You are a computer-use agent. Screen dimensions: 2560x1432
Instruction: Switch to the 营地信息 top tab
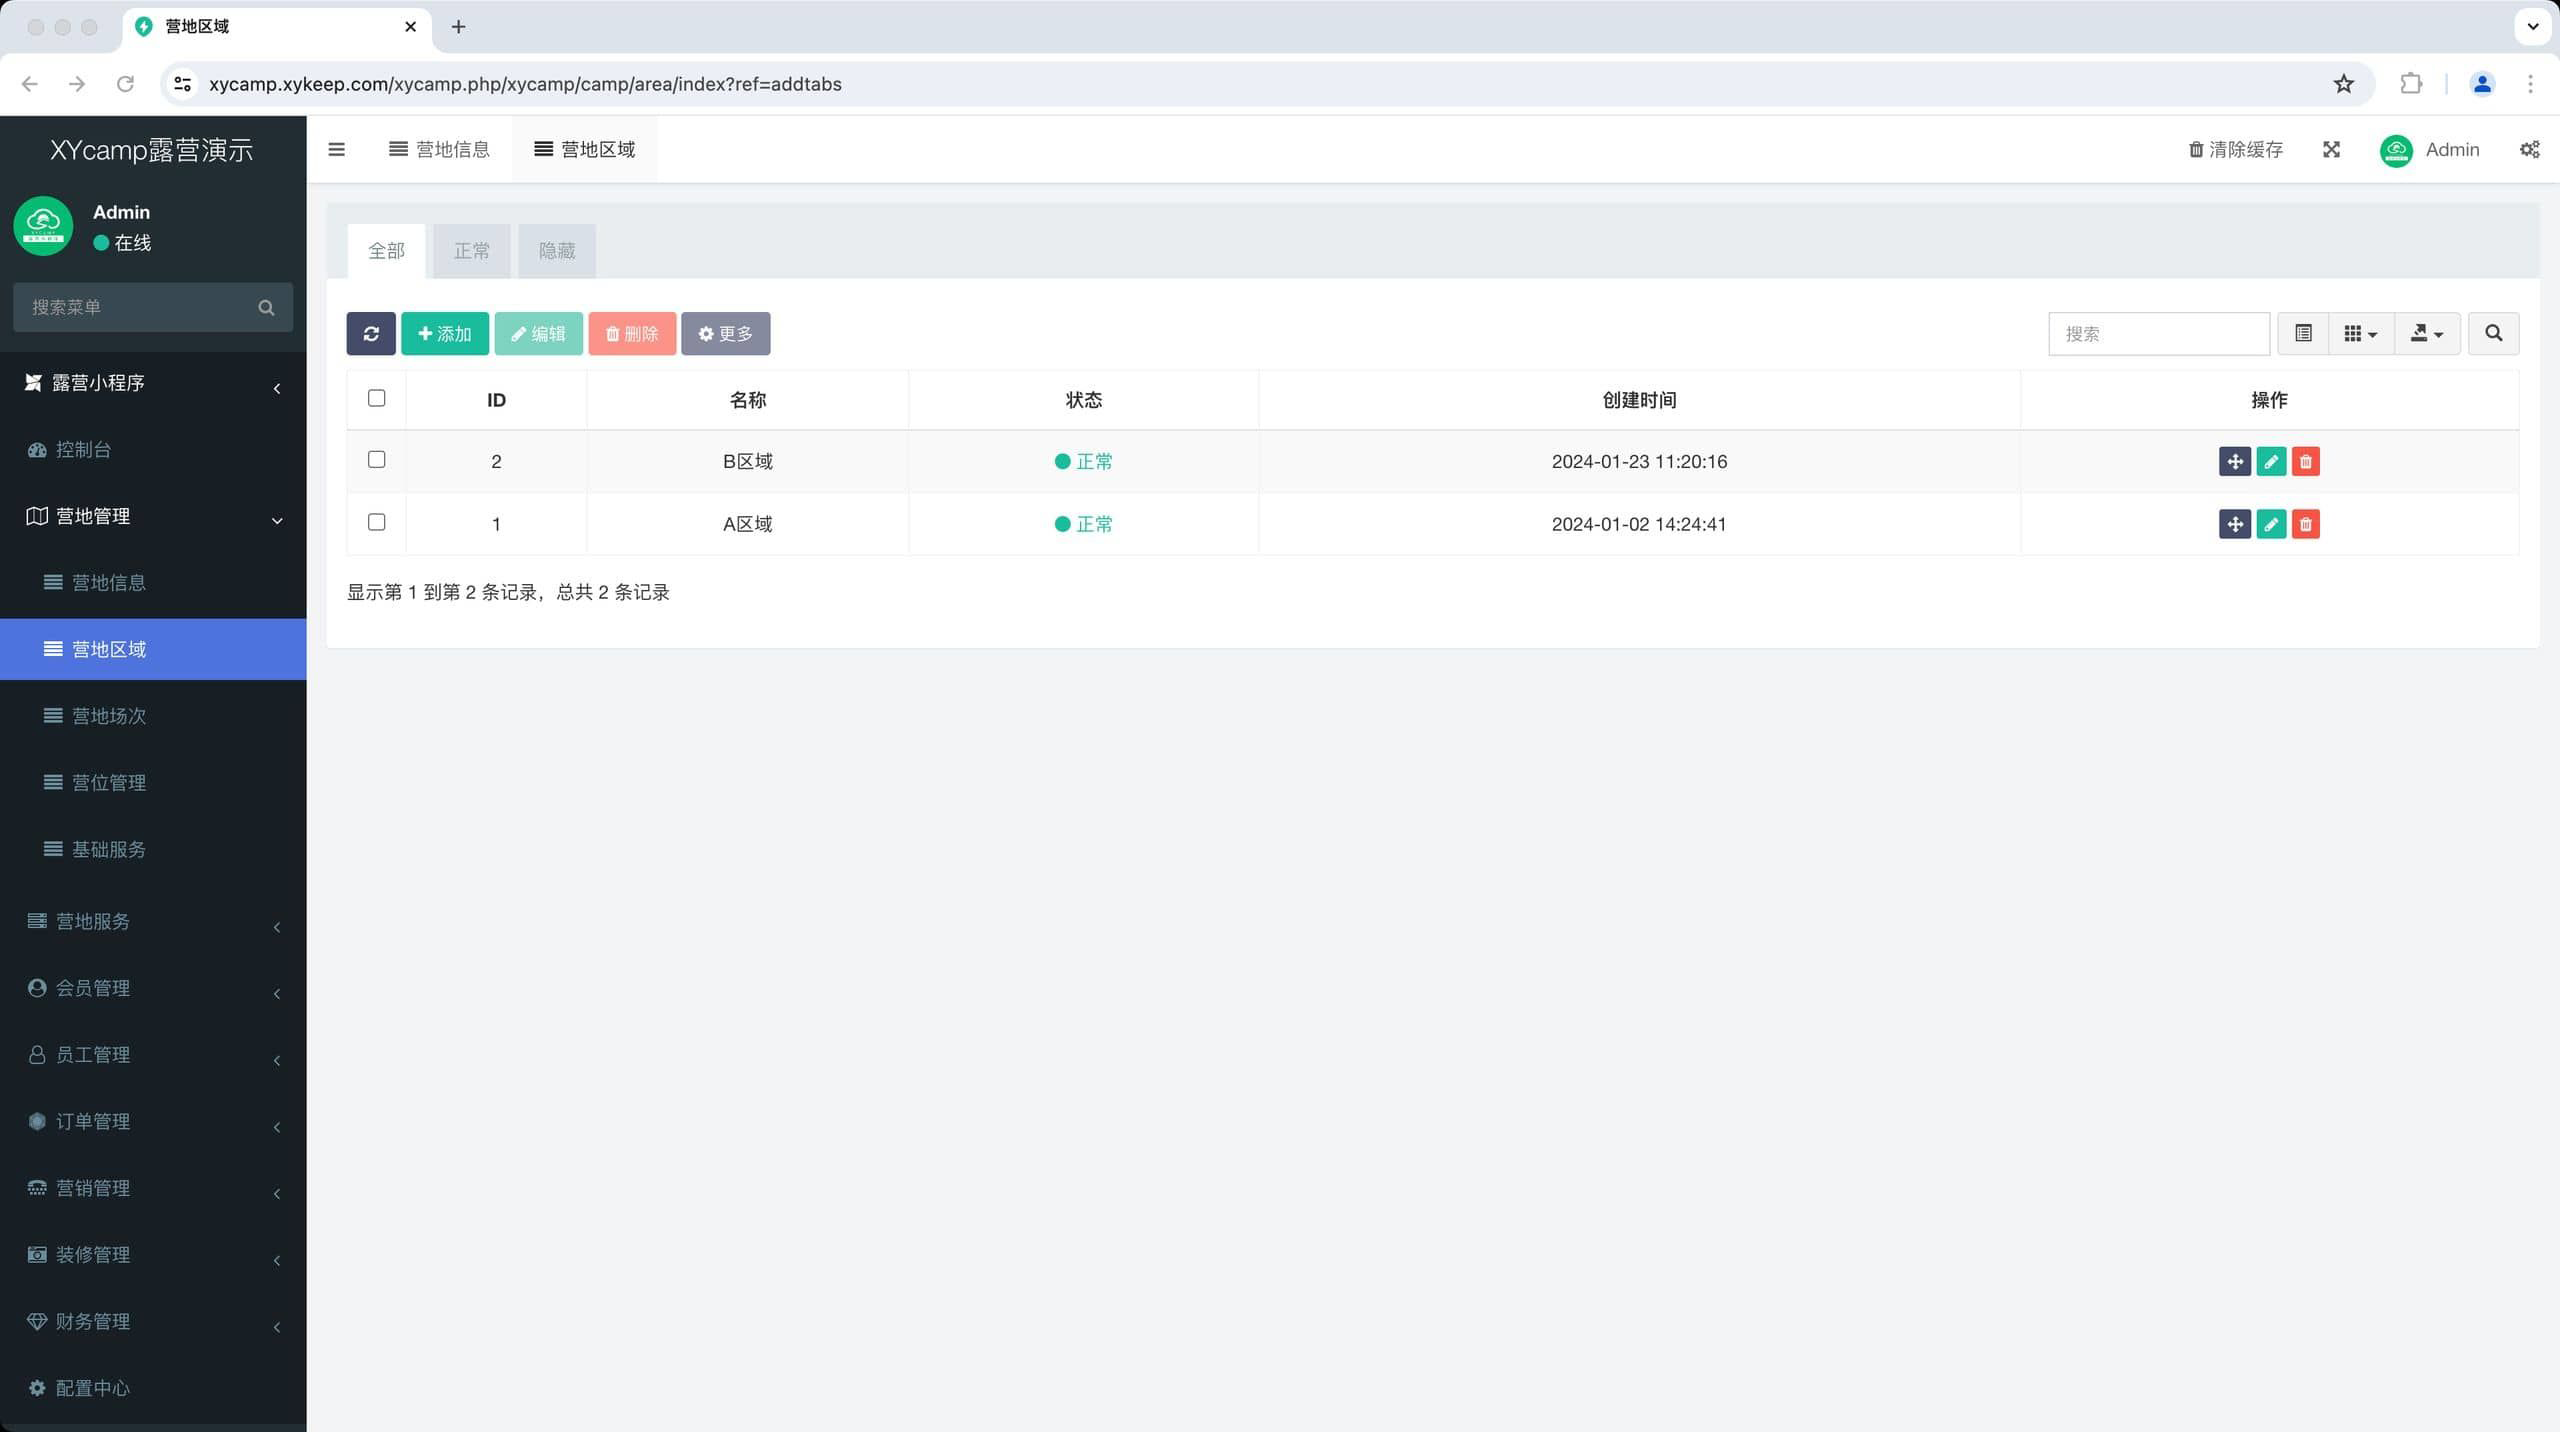439,149
